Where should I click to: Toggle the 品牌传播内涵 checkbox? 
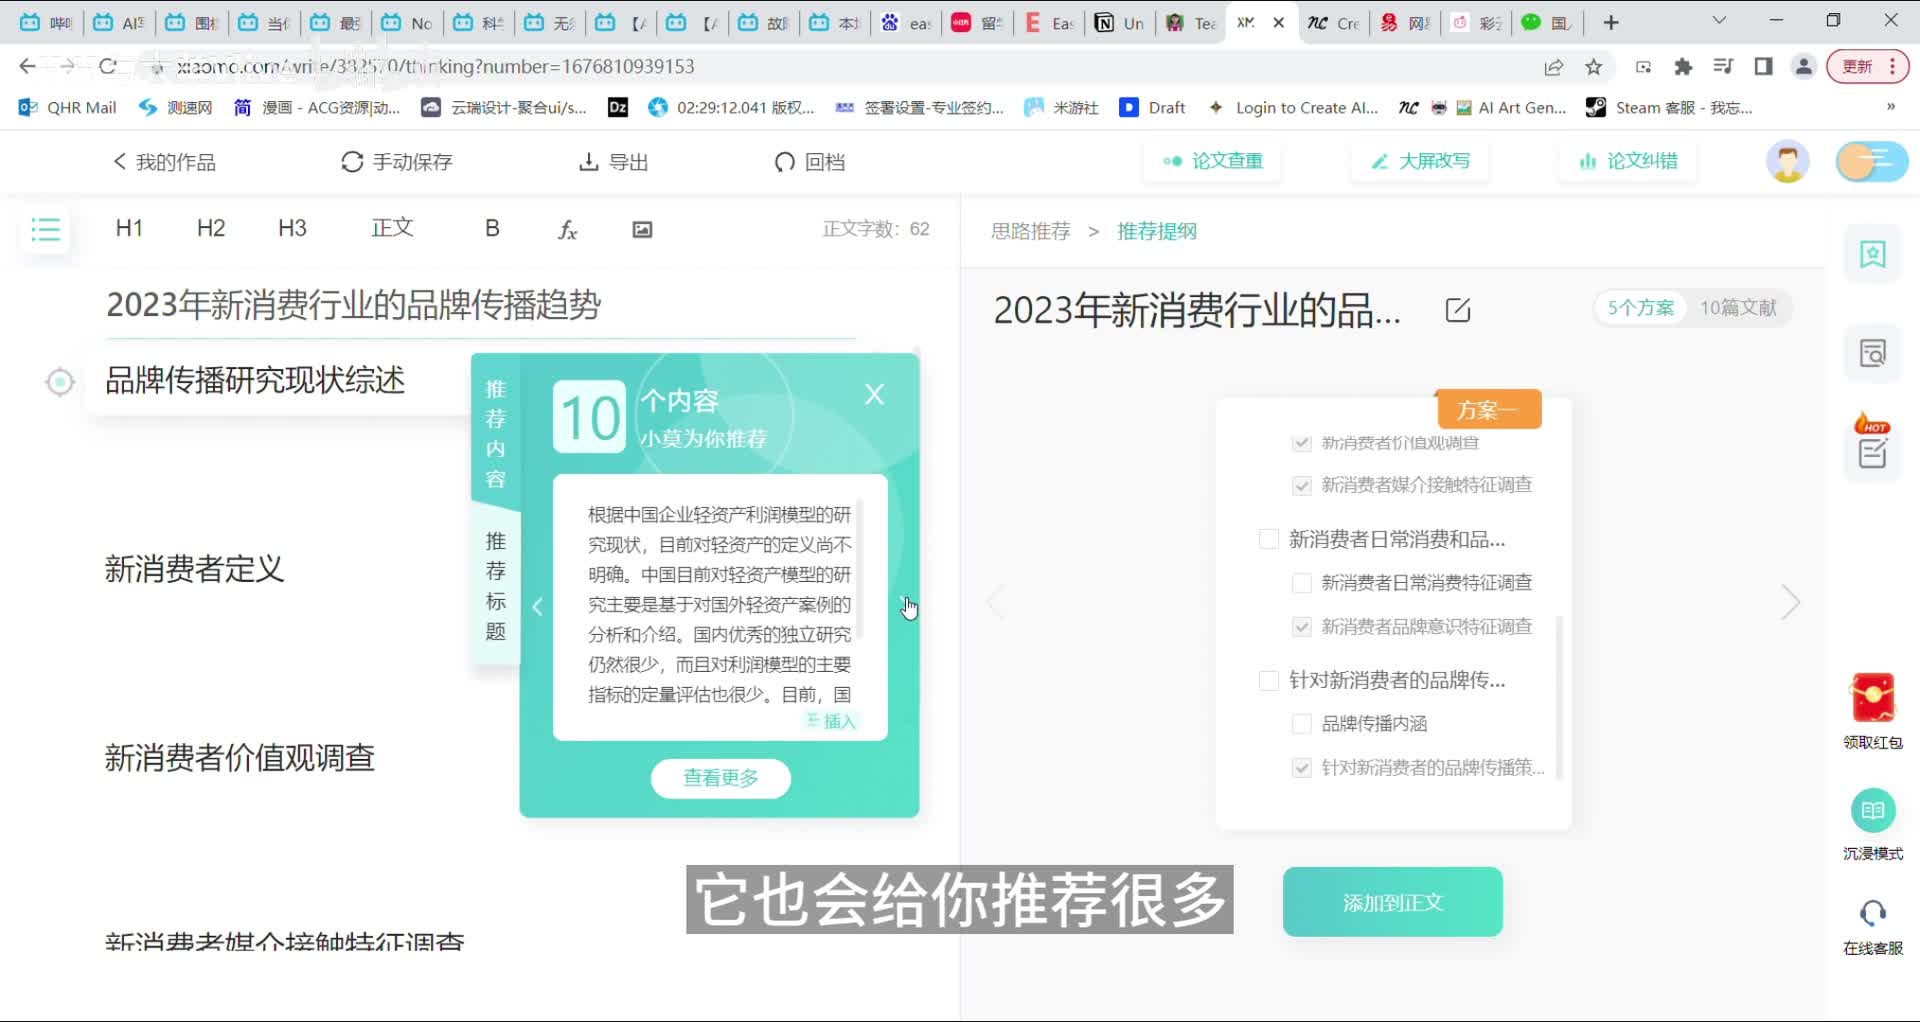point(1302,724)
